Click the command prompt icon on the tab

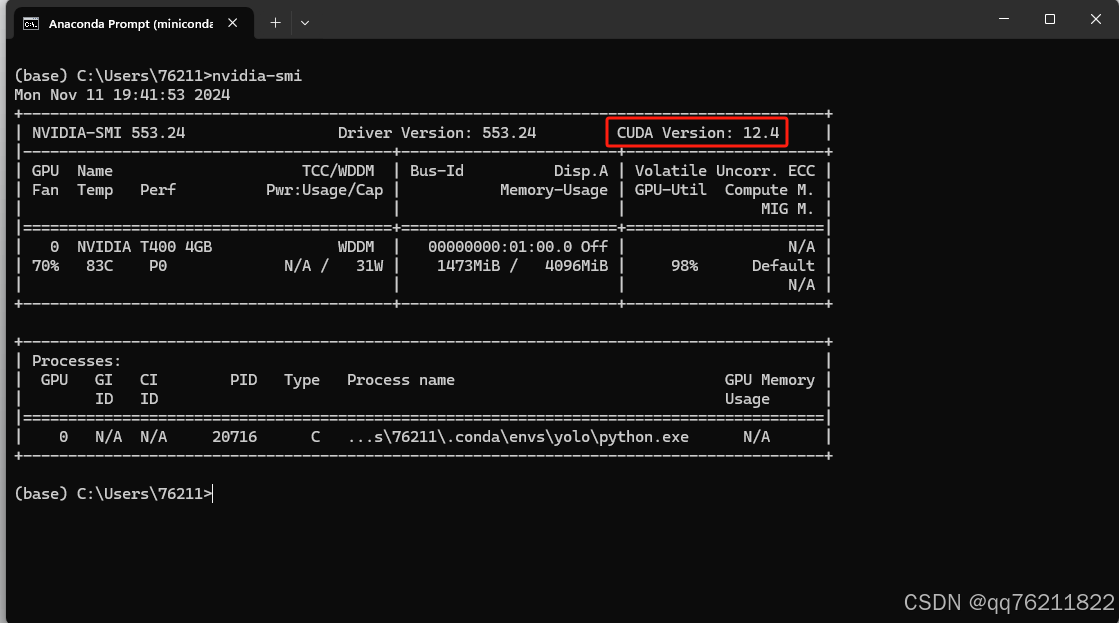coord(30,22)
